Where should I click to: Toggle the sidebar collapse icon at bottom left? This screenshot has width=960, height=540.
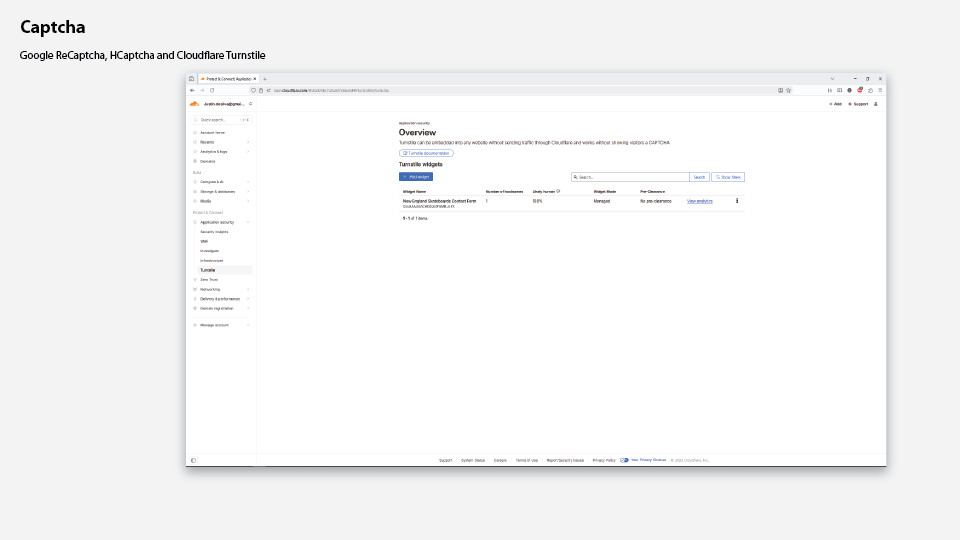click(x=193, y=460)
